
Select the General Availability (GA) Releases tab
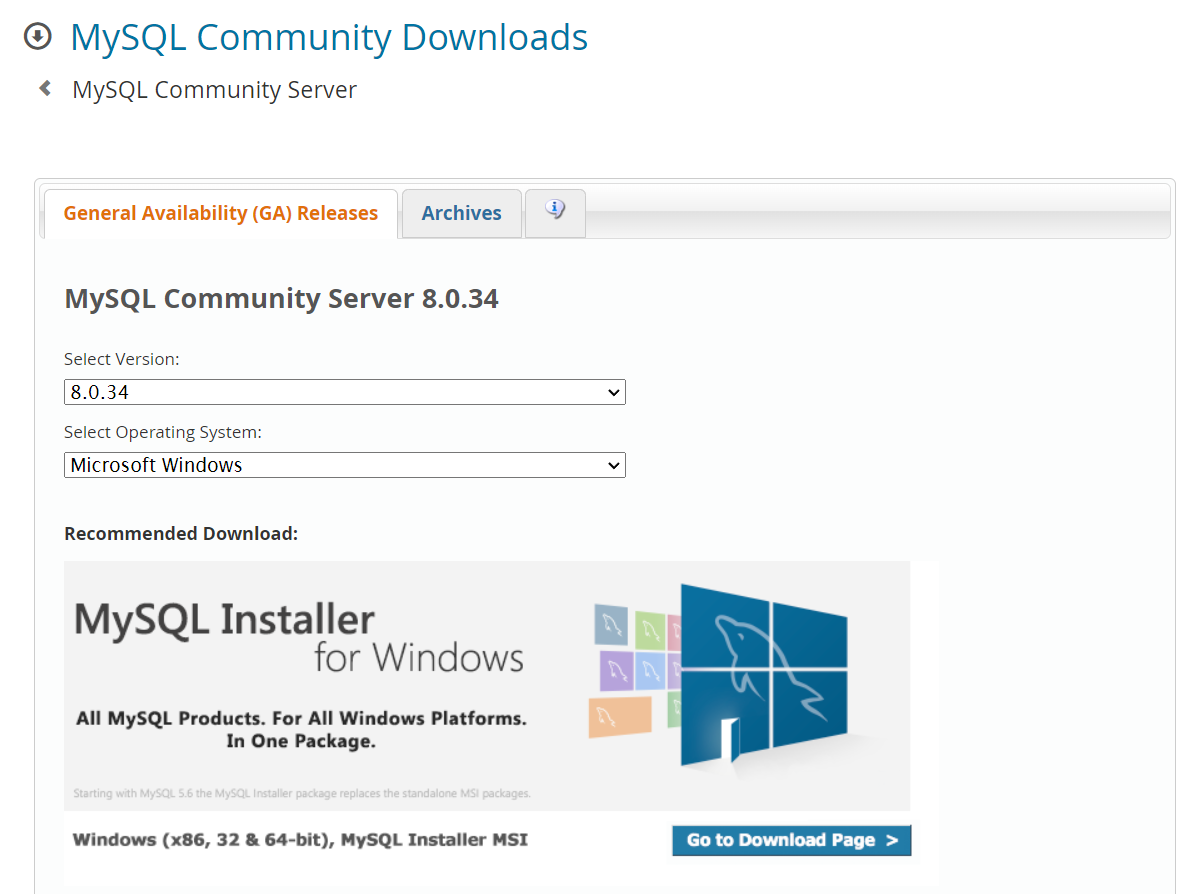(x=220, y=214)
